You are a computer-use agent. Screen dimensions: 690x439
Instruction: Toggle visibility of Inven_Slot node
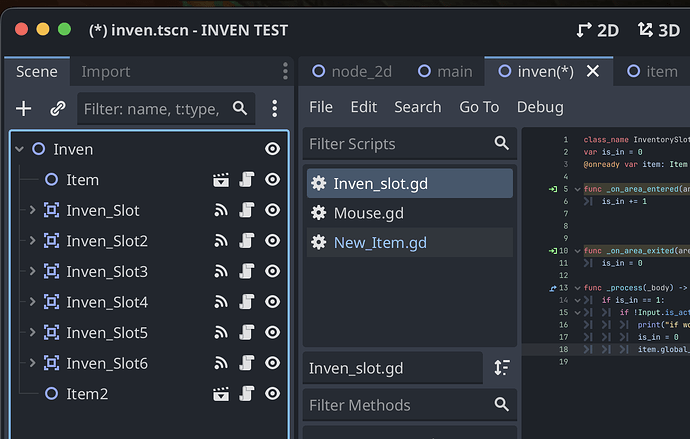(272, 210)
